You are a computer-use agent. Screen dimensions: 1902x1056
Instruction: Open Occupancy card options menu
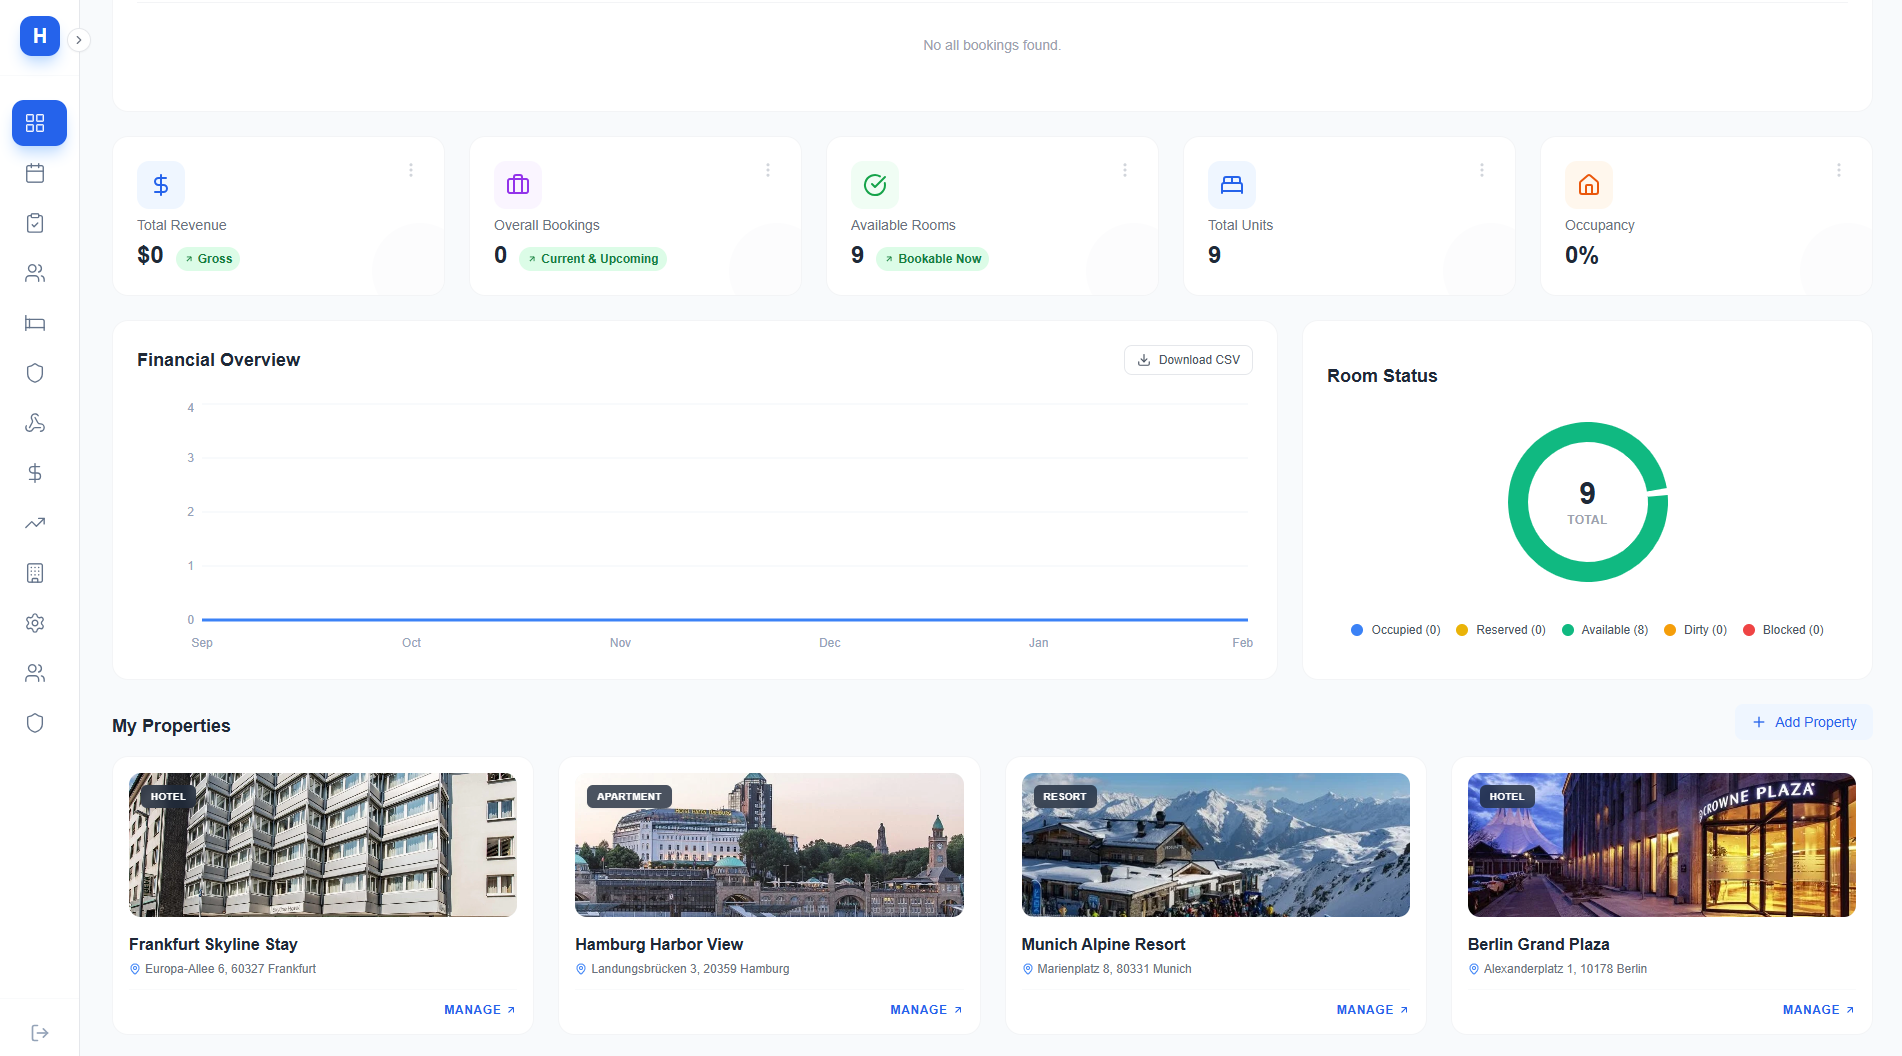click(x=1839, y=171)
